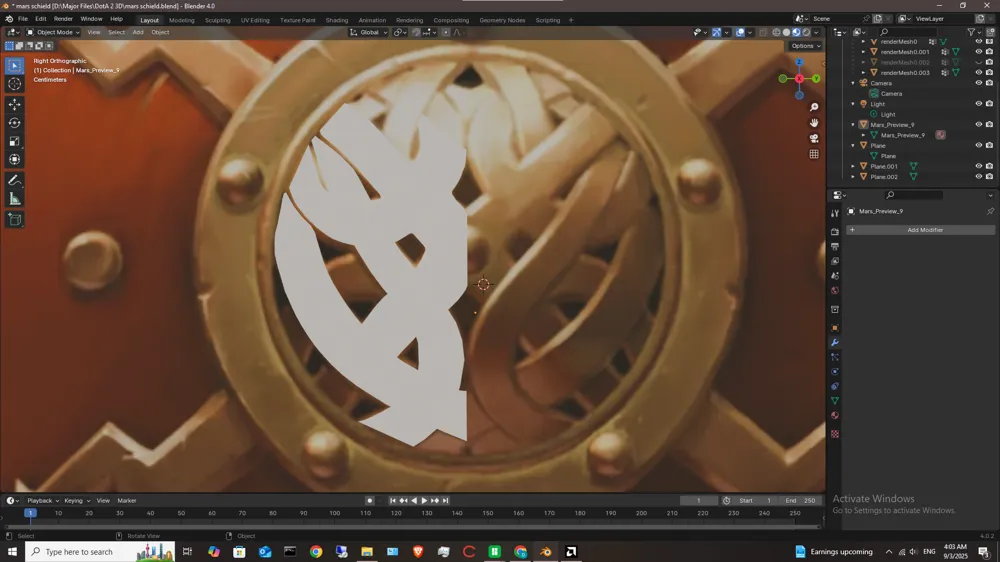Select the Cursor tool in viewport toolbar
This screenshot has height=562, width=1000.
tap(15, 84)
